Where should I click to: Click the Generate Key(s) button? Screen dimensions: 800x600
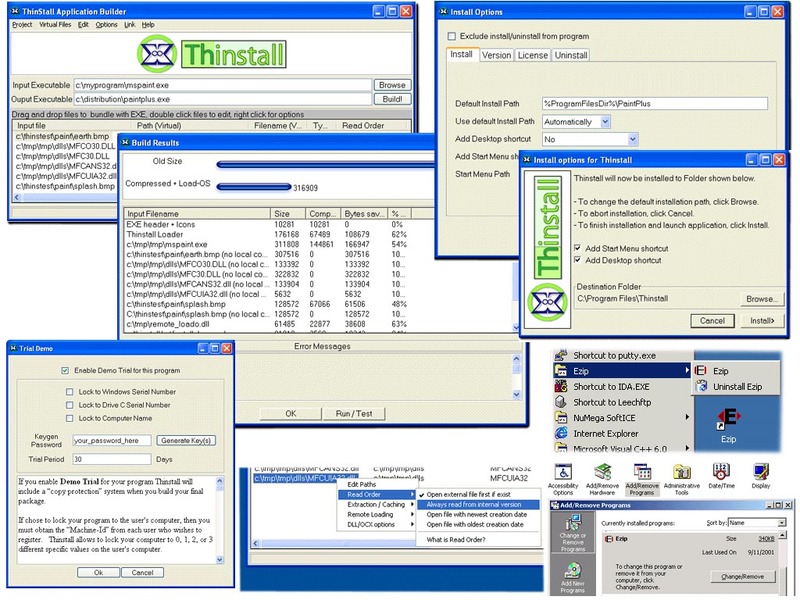tap(186, 440)
